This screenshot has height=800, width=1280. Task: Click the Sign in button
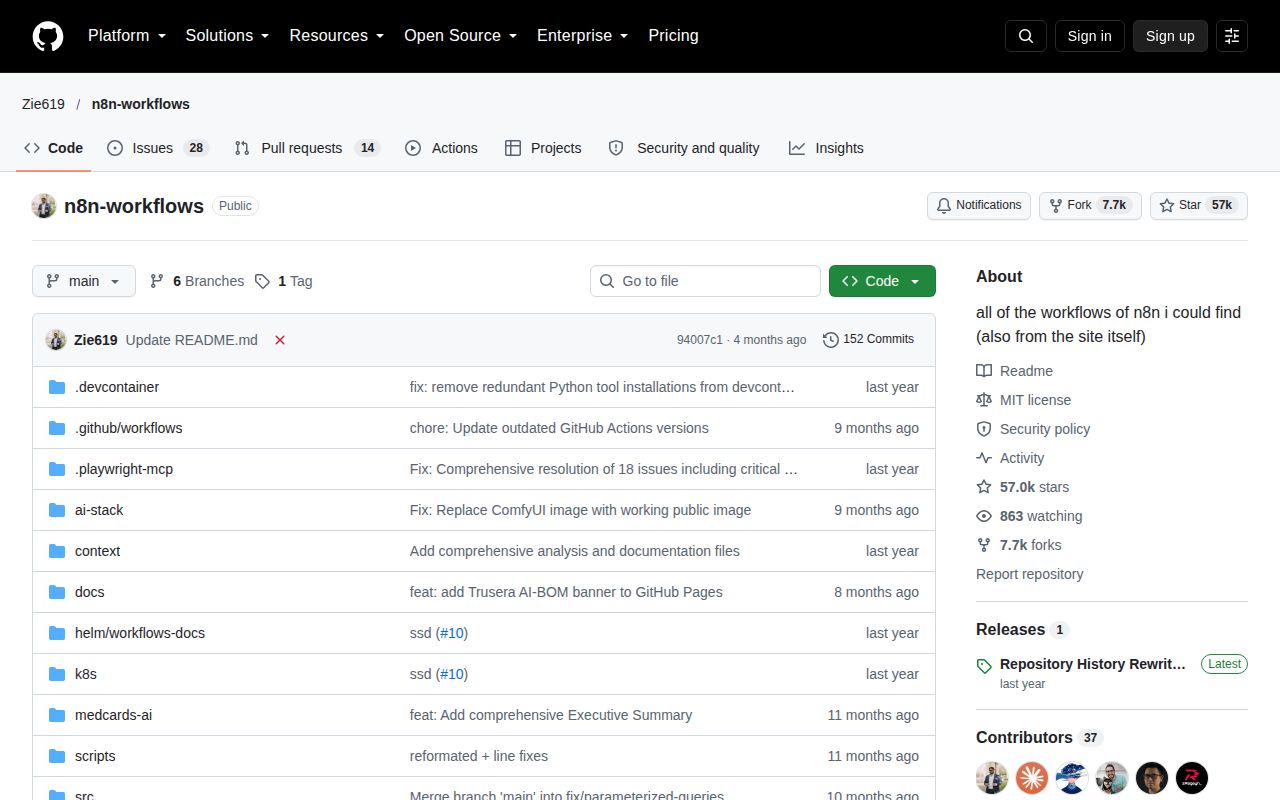click(1089, 36)
